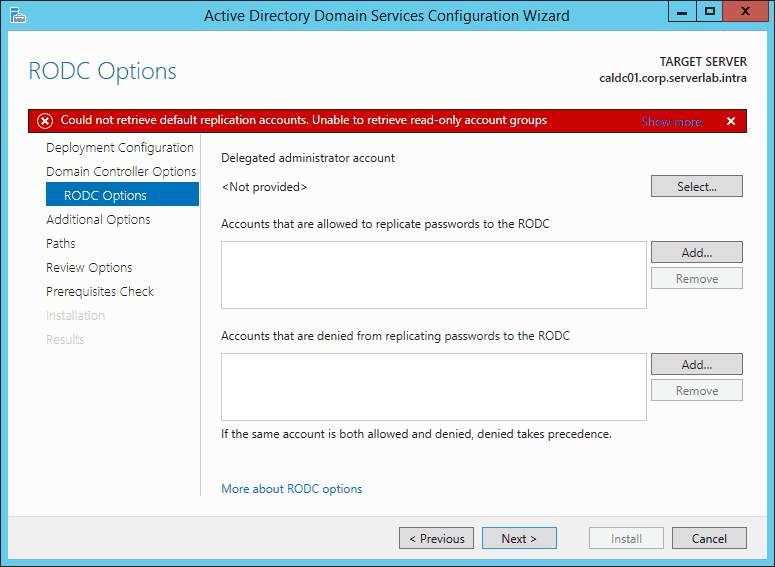775x567 pixels.
Task: Click the error message text in banner
Action: [x=303, y=120]
